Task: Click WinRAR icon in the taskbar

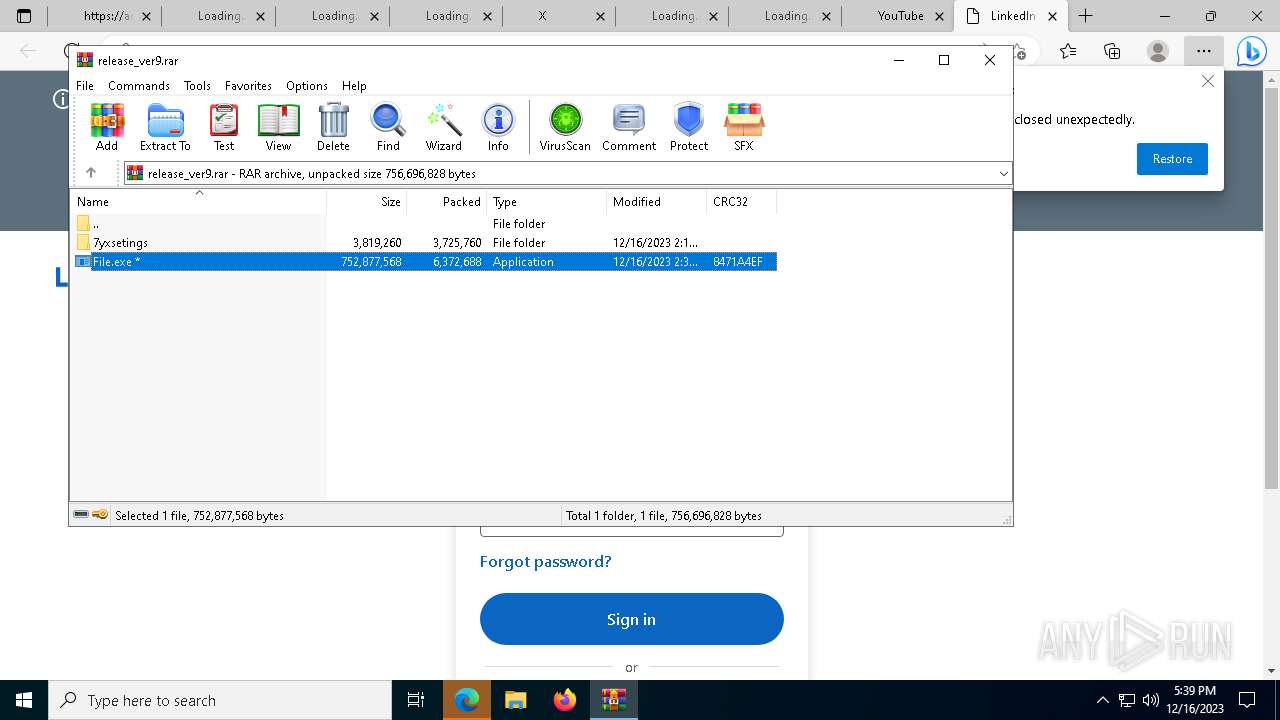Action: (614, 700)
